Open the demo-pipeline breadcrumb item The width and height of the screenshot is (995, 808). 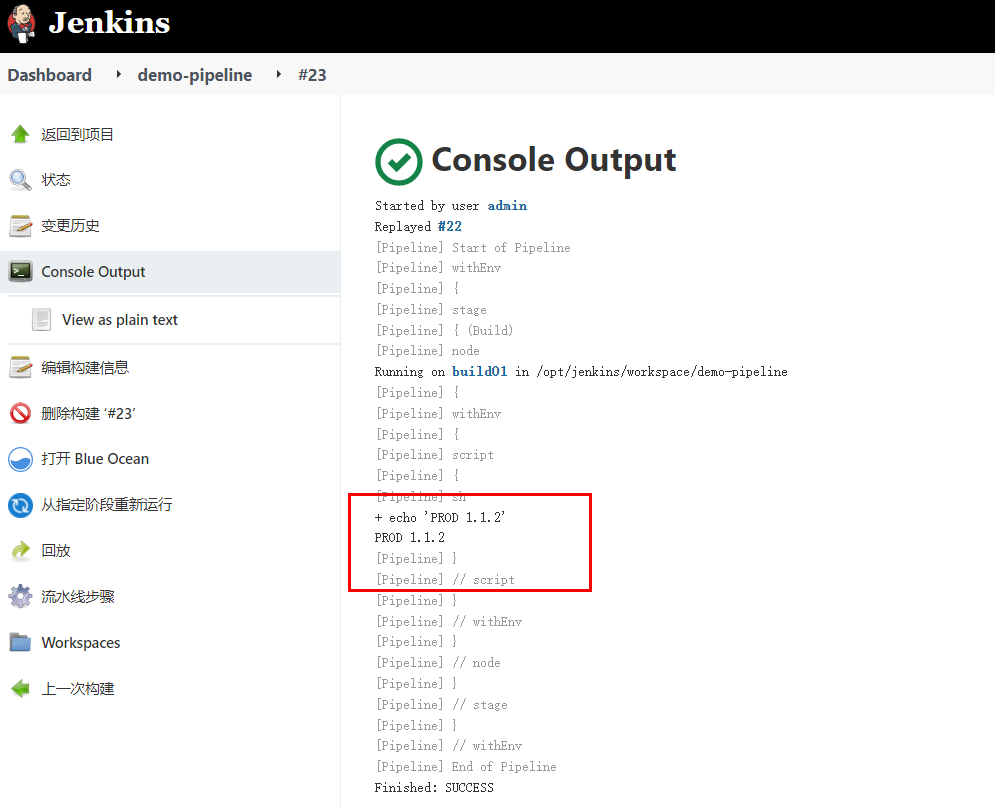point(194,74)
